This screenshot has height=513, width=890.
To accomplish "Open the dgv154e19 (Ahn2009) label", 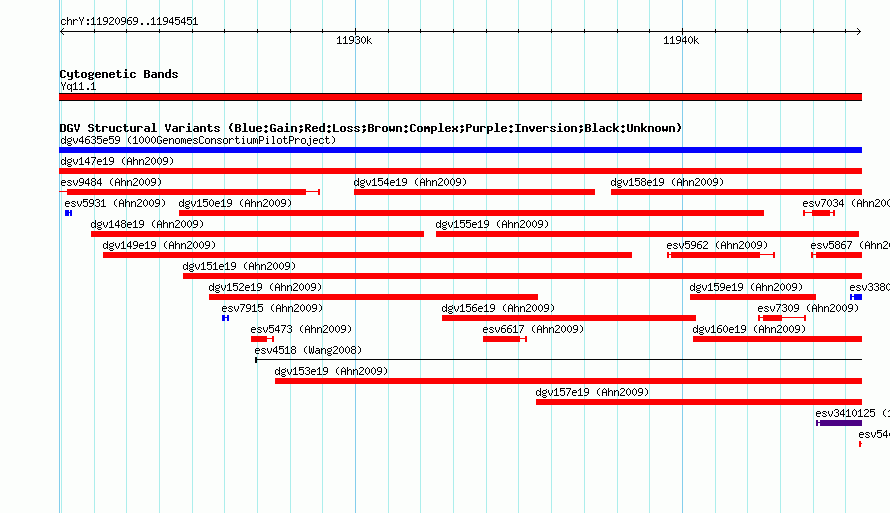I will (410, 182).
